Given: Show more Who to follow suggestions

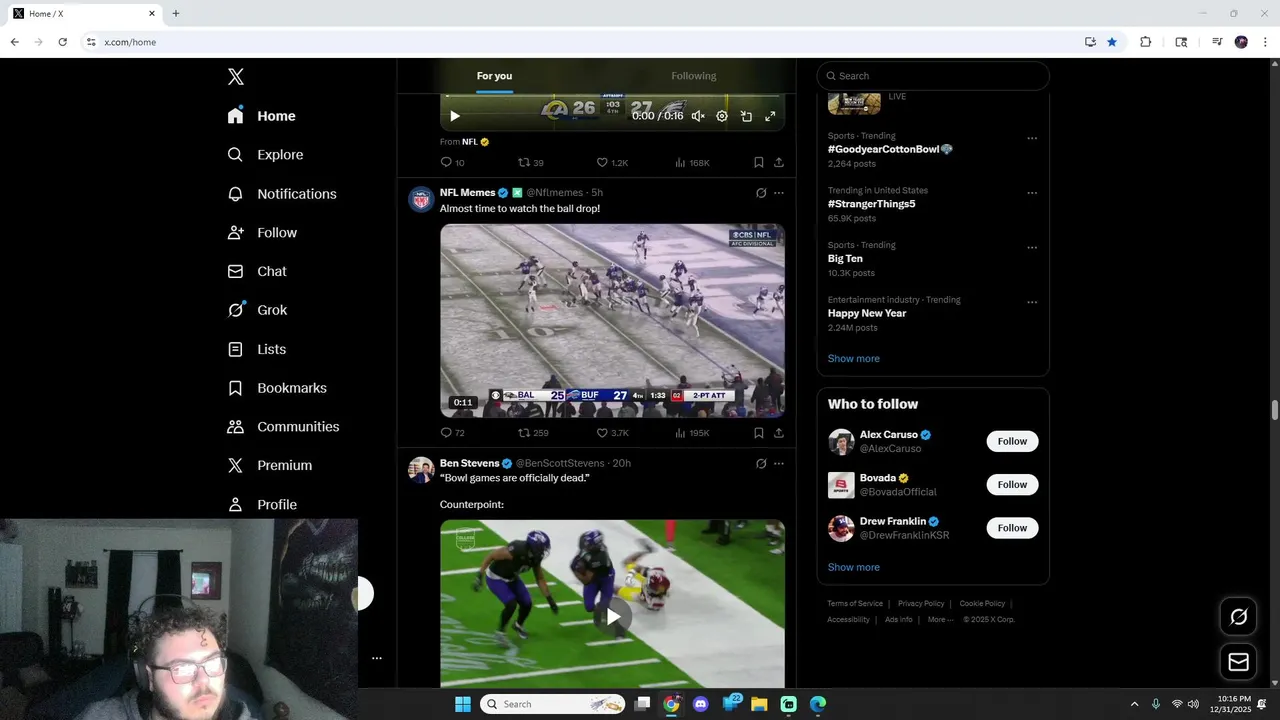Looking at the screenshot, I should 853,567.
